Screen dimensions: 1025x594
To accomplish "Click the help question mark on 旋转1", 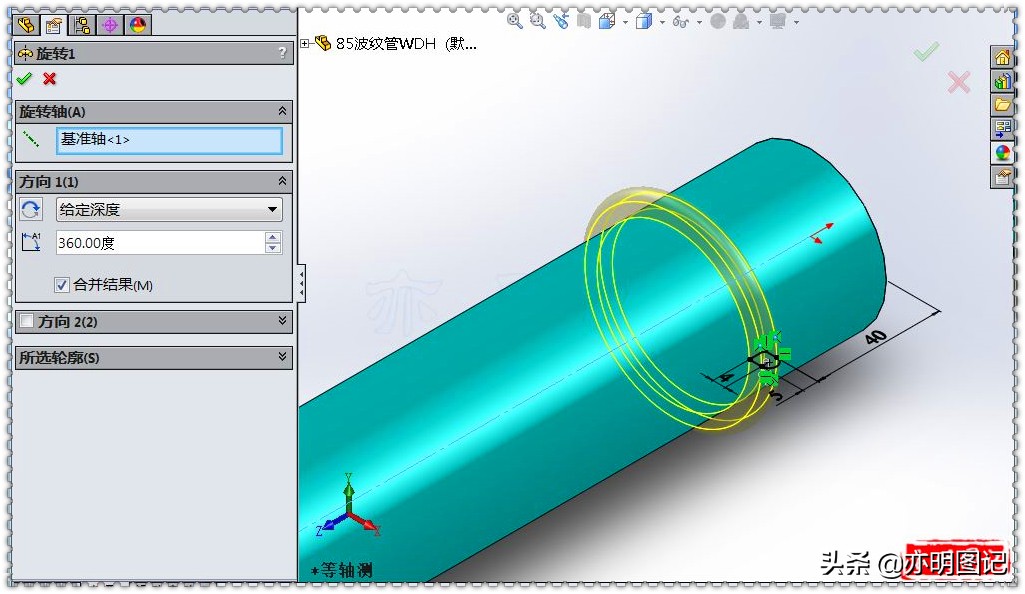I will coord(283,53).
